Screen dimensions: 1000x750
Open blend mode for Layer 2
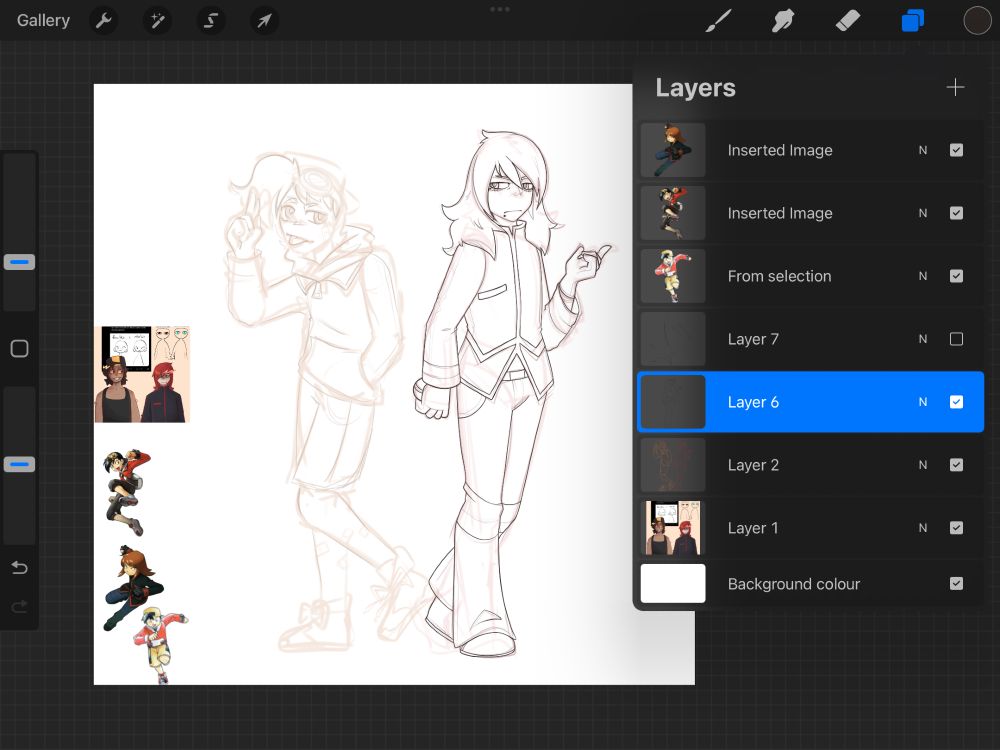tap(923, 465)
